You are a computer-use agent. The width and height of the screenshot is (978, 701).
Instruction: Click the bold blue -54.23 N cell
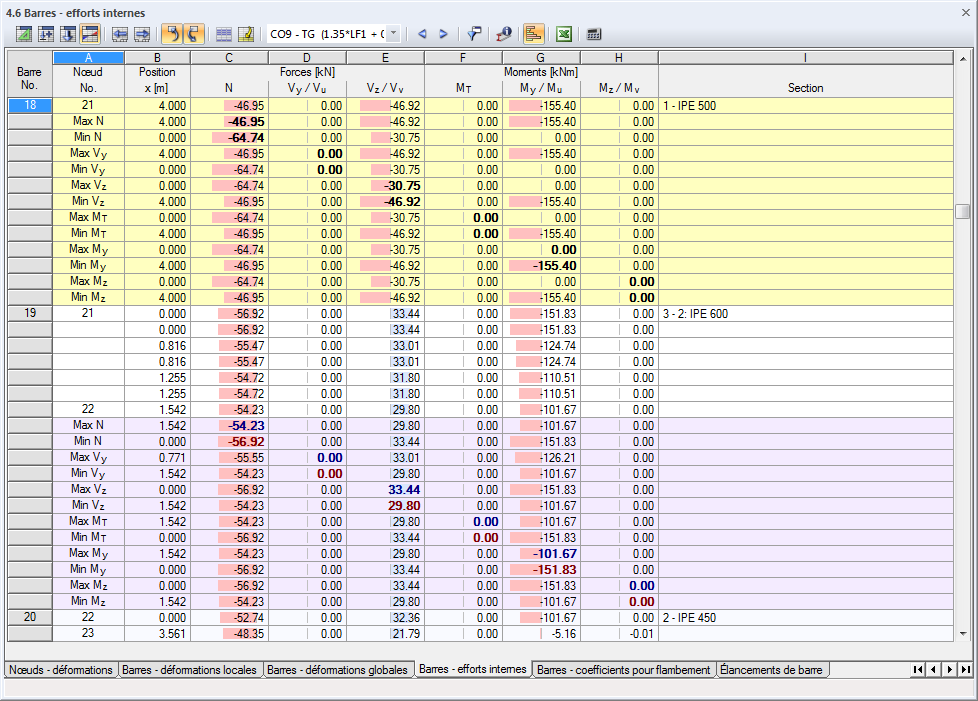point(230,425)
